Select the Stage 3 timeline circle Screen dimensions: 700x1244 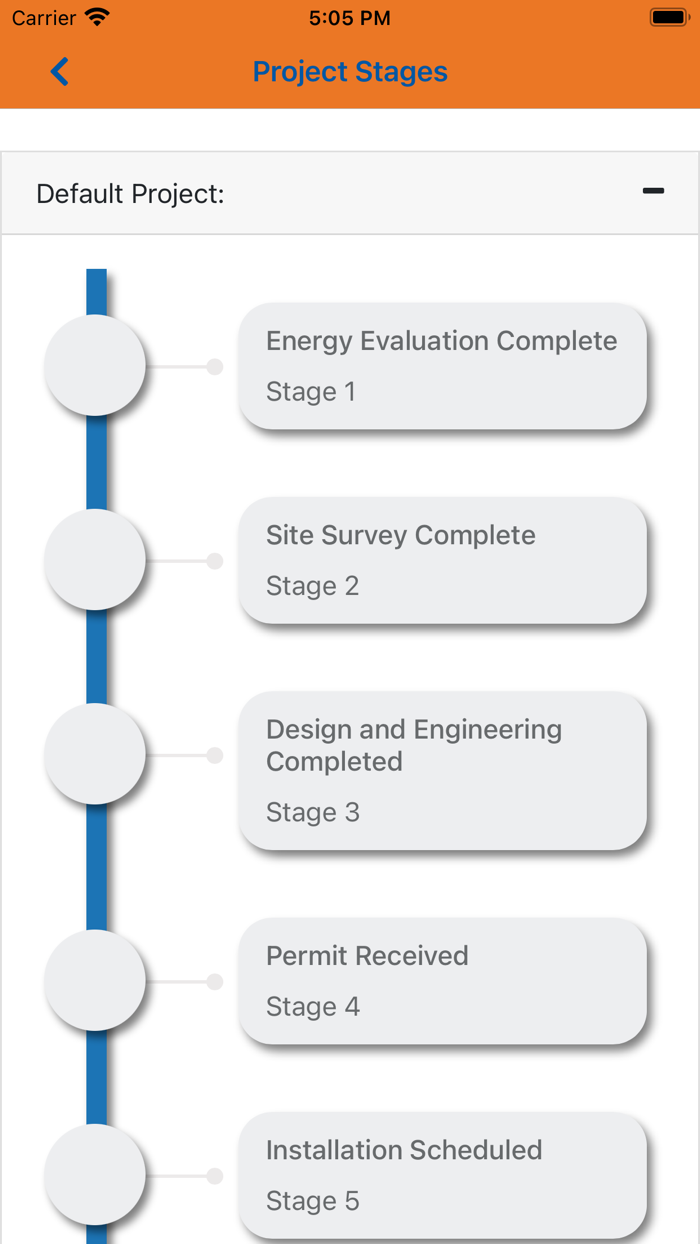point(95,754)
